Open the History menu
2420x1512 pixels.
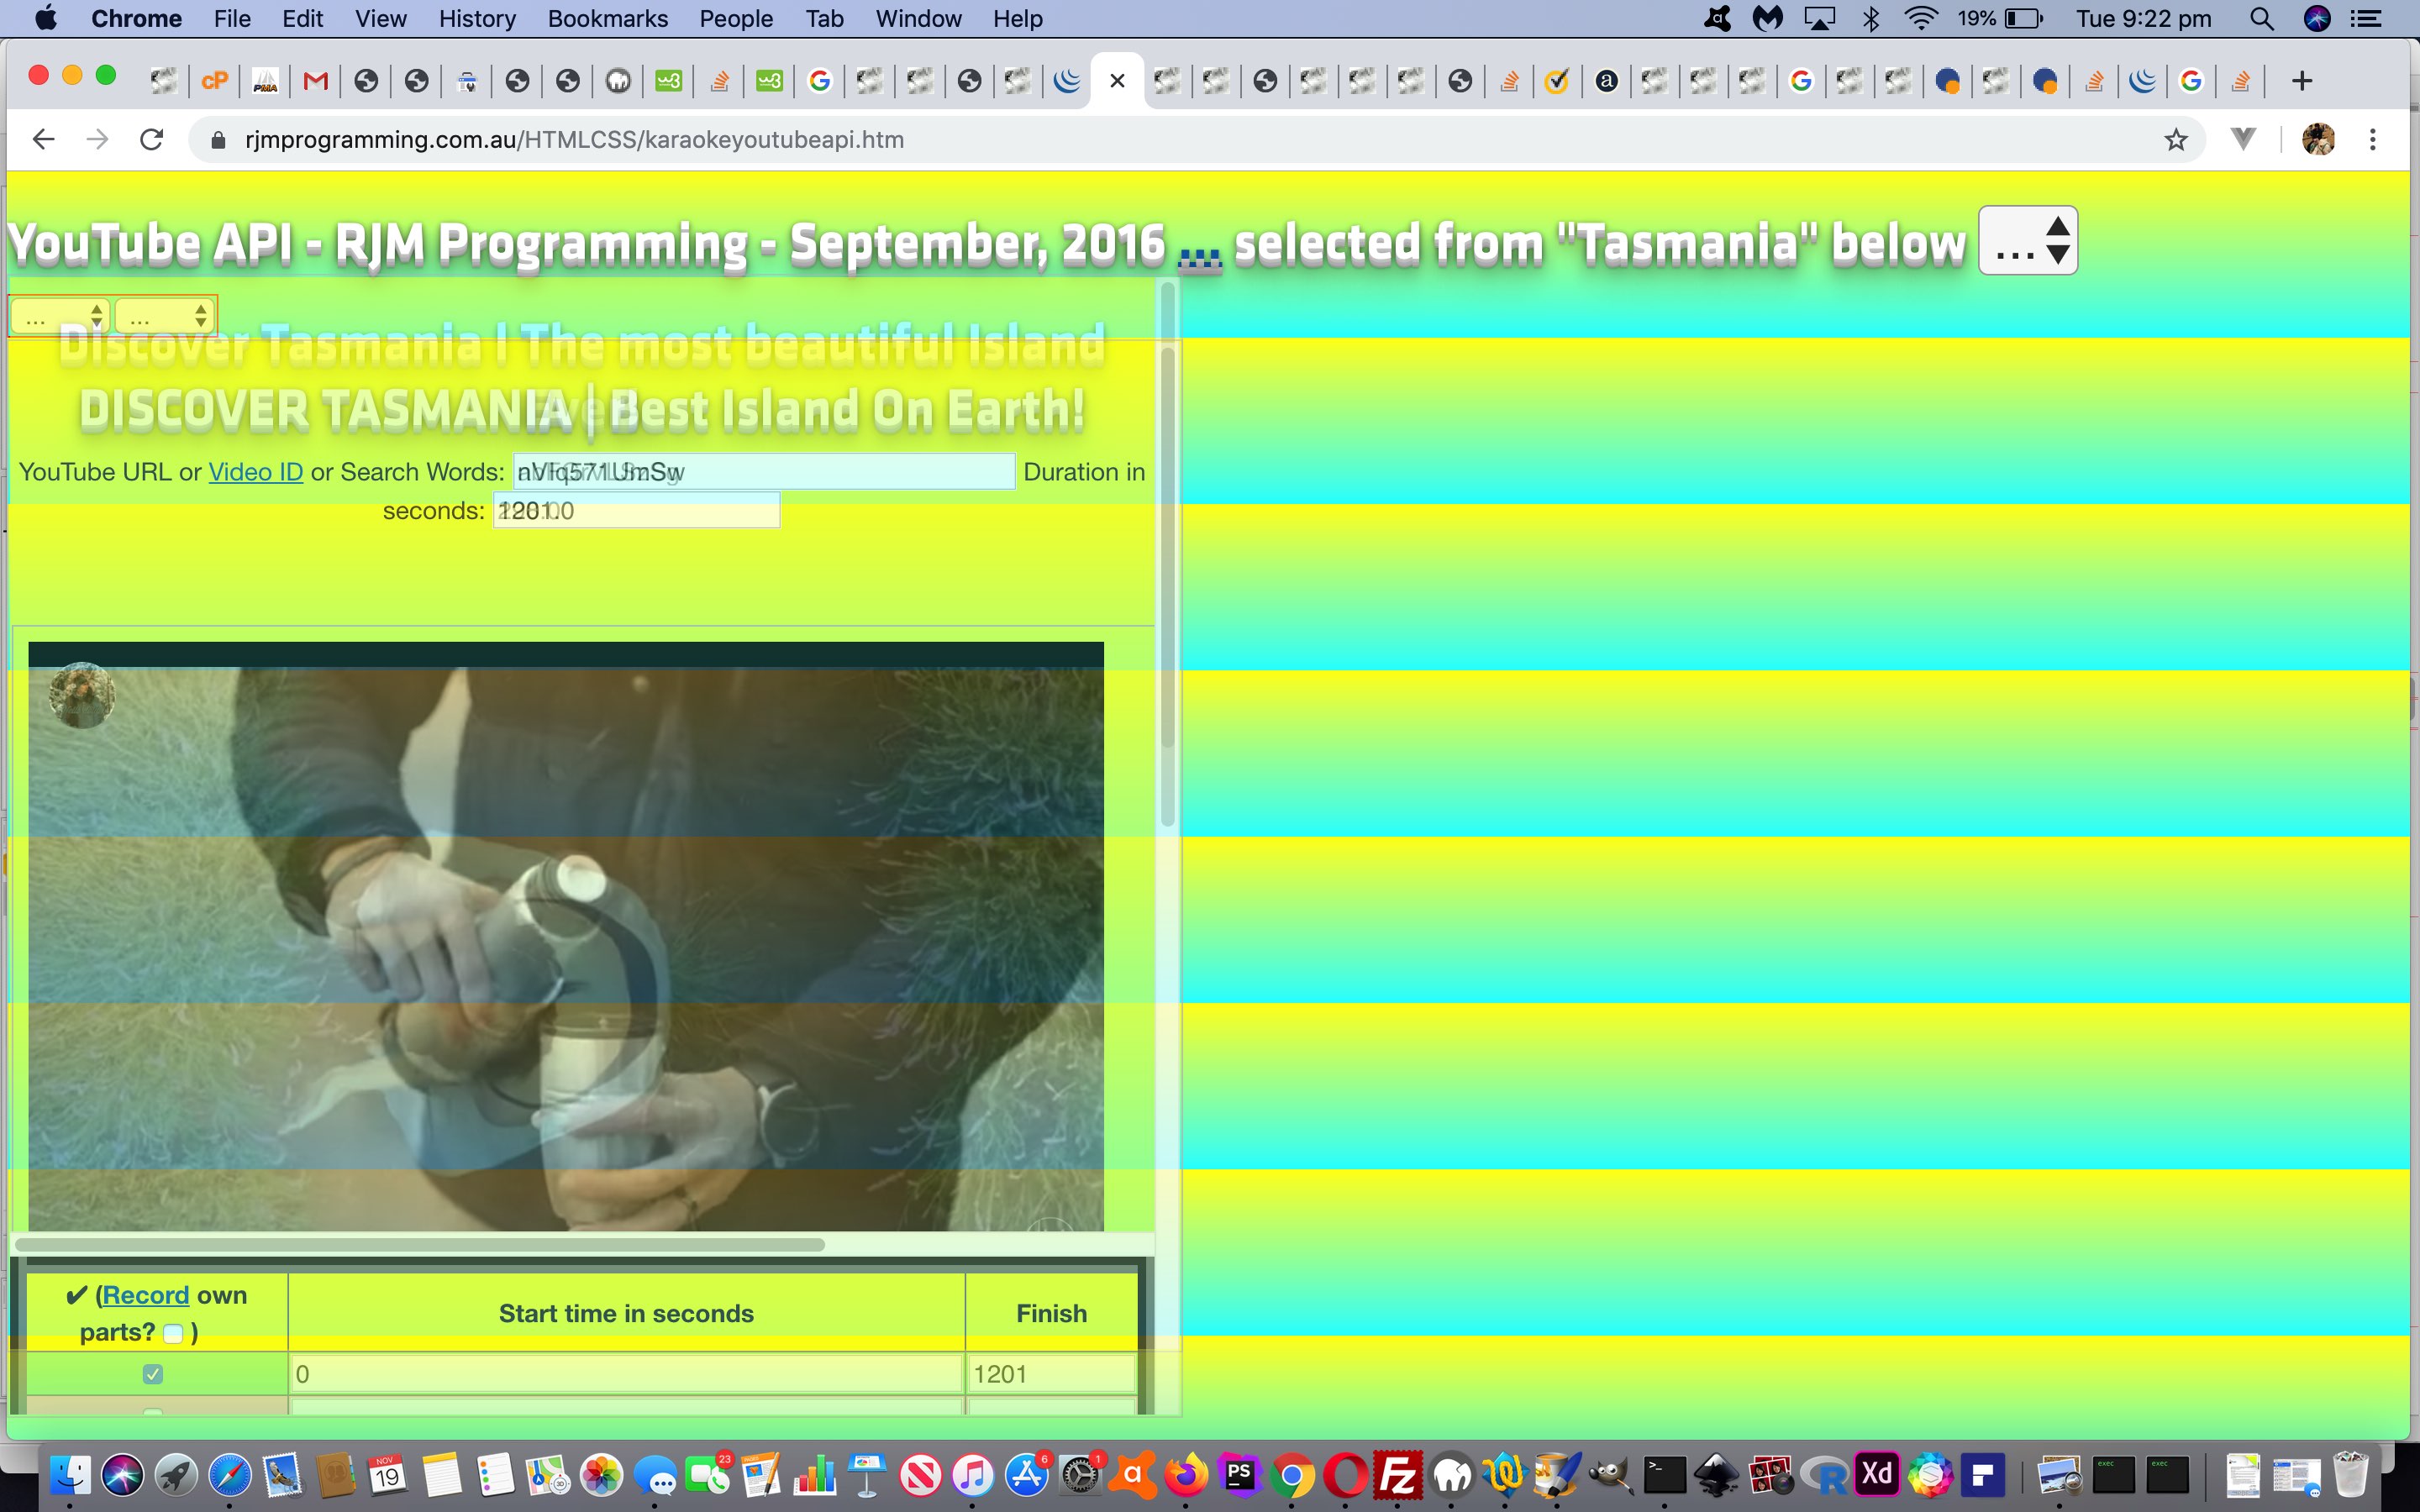477,18
